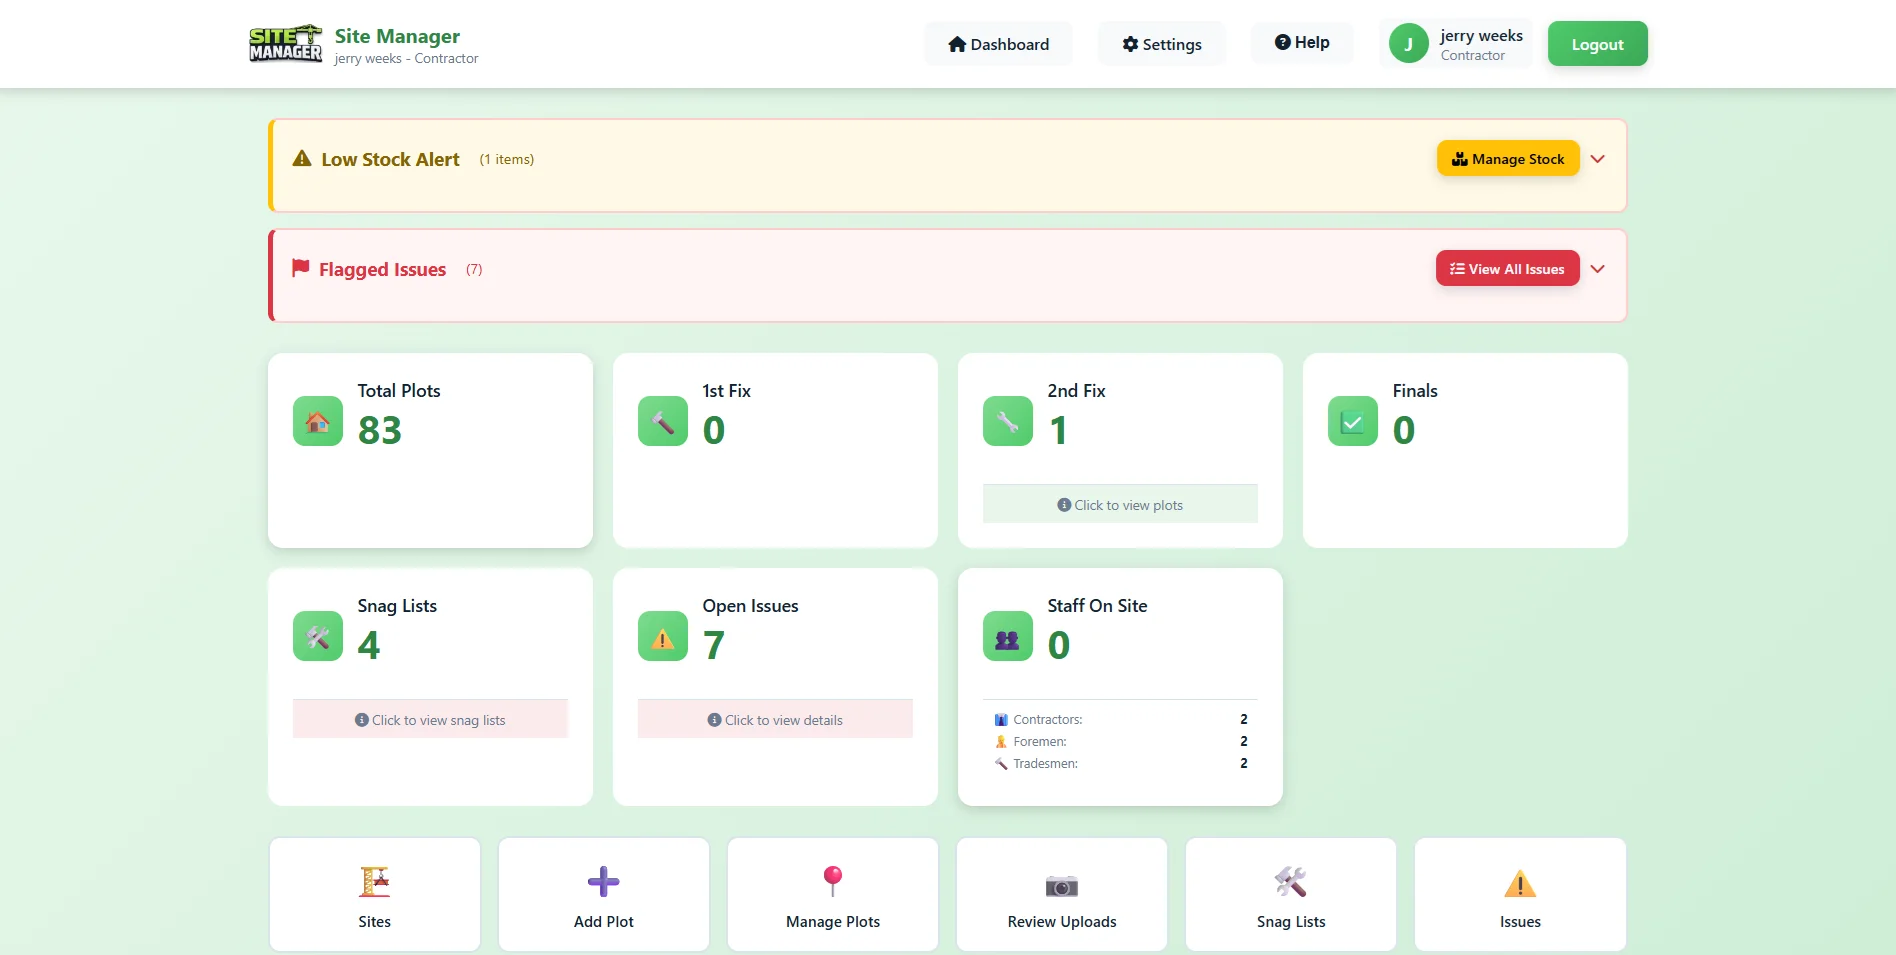Open the Review Uploads camera icon
The height and width of the screenshot is (955, 1896).
1060,884
